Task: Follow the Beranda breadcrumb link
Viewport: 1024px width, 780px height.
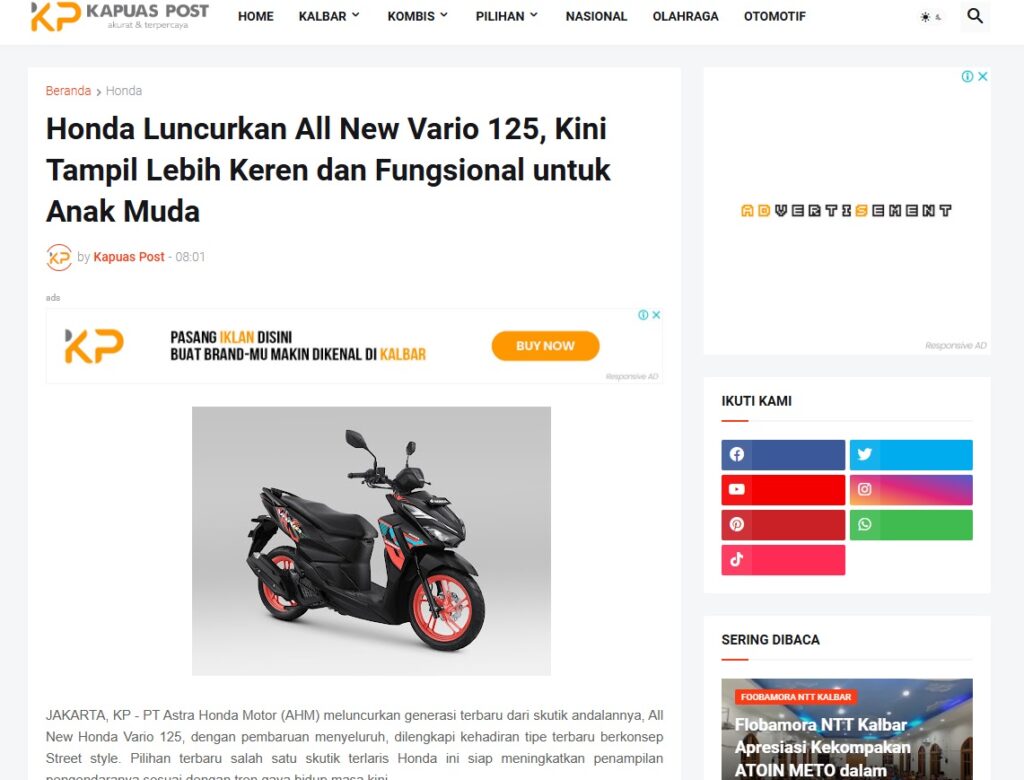Action: (68, 91)
